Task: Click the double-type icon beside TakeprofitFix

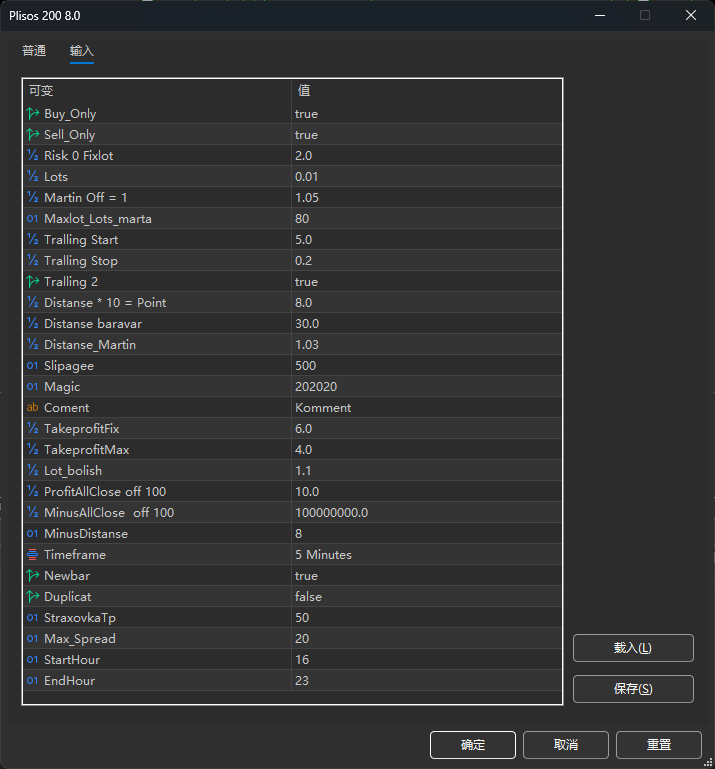Action: tap(33, 429)
